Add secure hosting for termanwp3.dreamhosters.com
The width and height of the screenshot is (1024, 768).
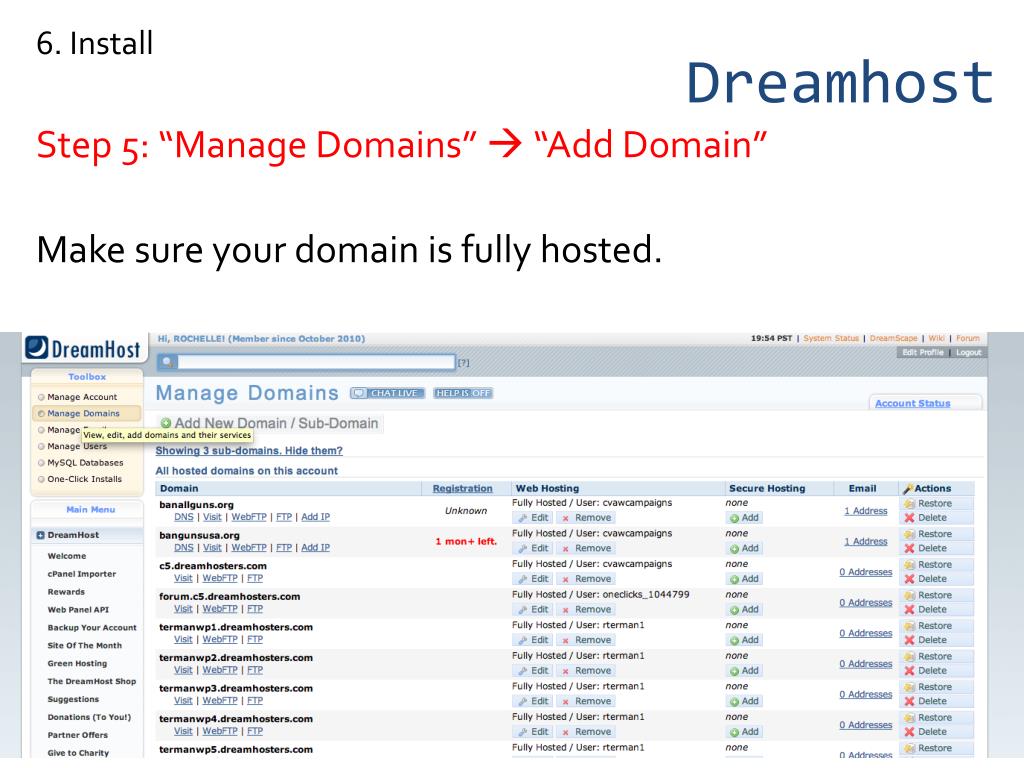744,701
